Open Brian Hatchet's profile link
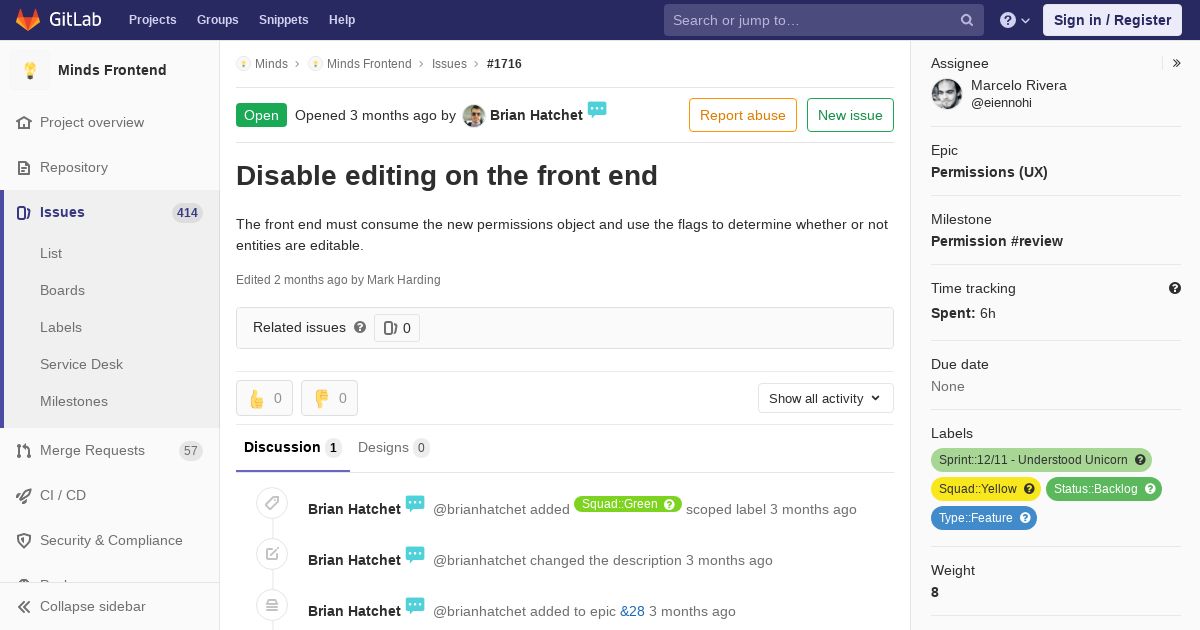This screenshot has width=1200, height=630. pos(536,115)
